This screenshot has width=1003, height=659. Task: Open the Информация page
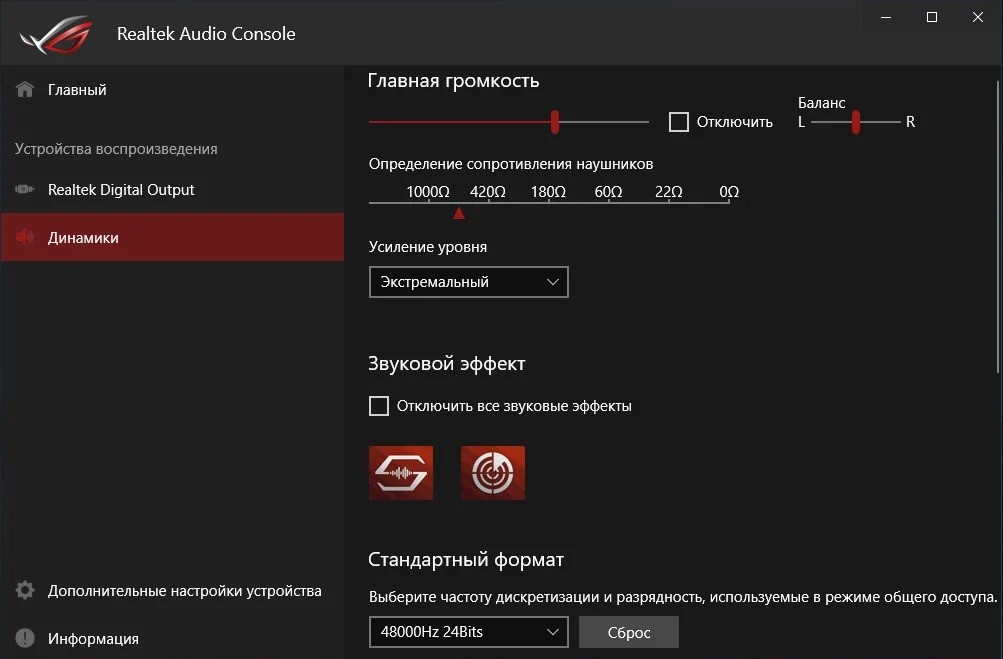172,639
